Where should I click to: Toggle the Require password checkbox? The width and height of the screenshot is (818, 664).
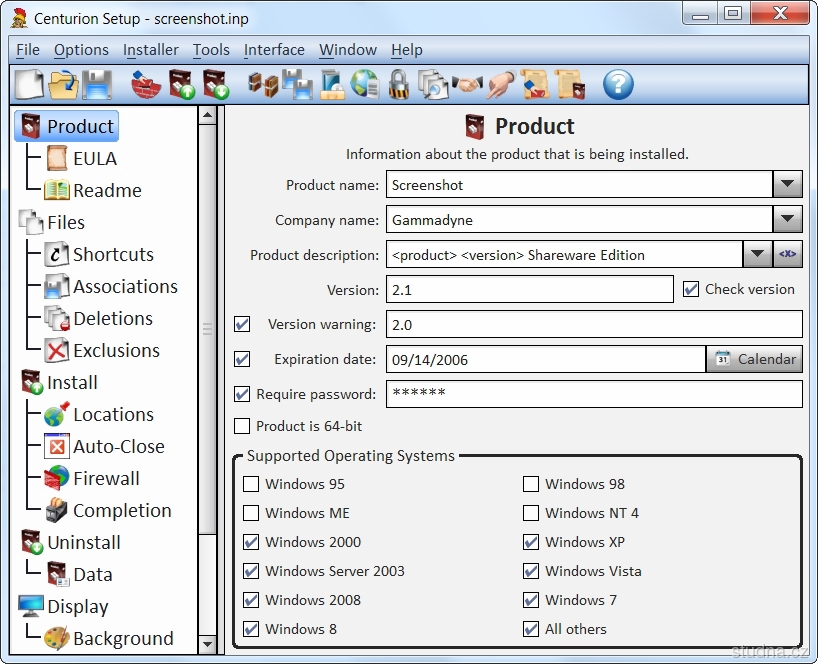coord(242,394)
